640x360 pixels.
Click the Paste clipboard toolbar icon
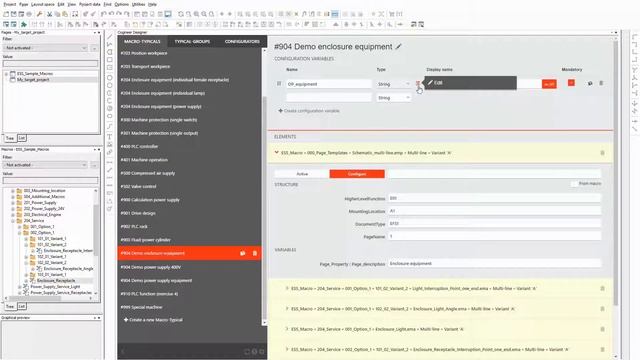pos(65,14)
